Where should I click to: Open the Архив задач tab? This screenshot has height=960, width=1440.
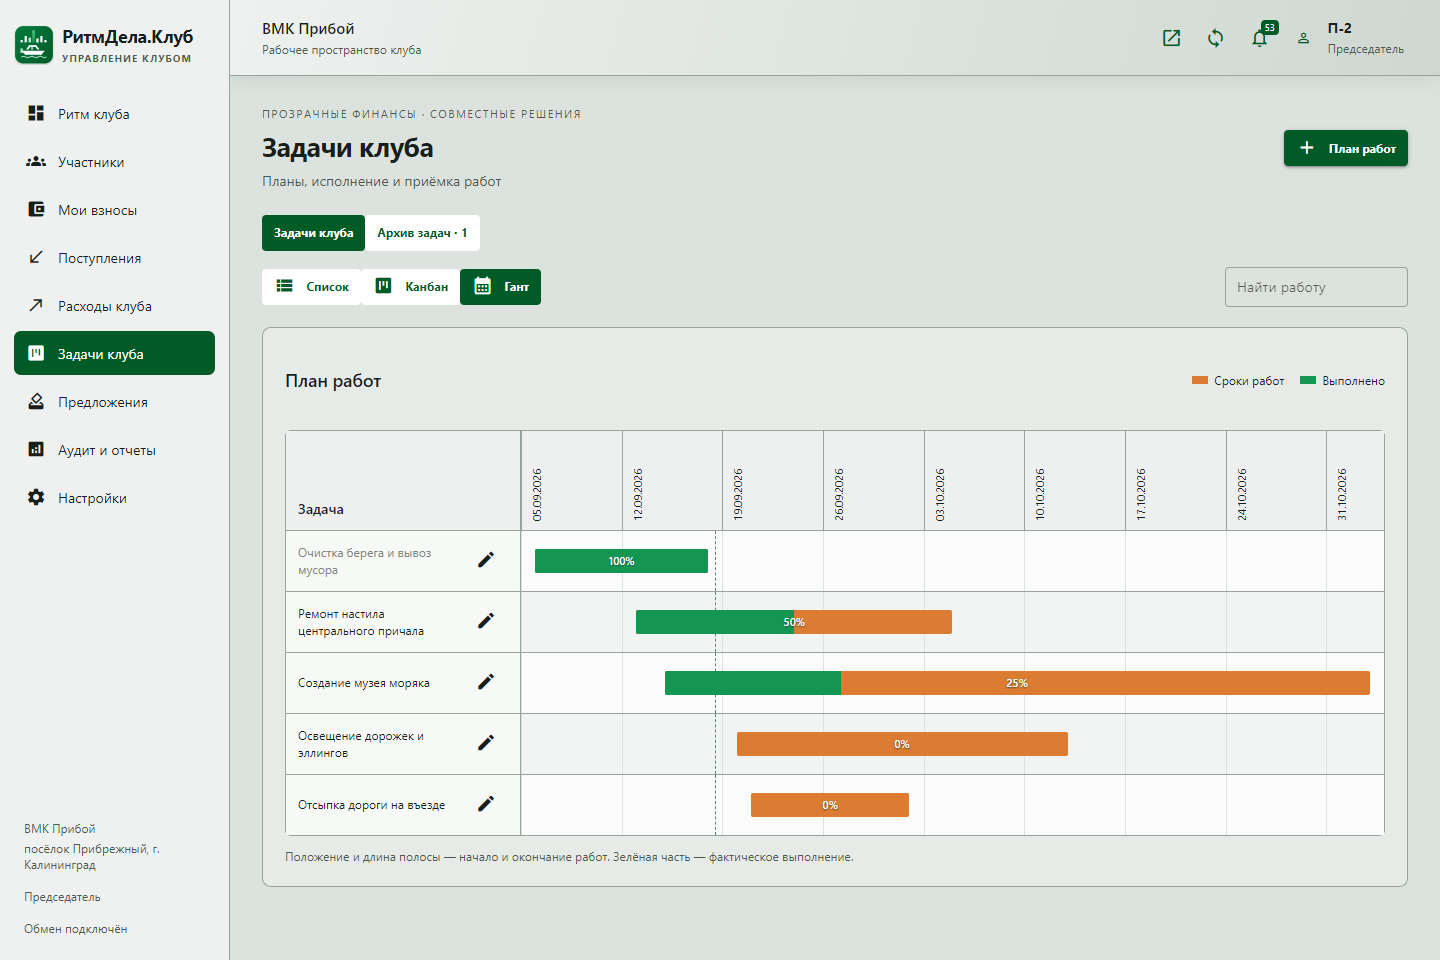[422, 233]
